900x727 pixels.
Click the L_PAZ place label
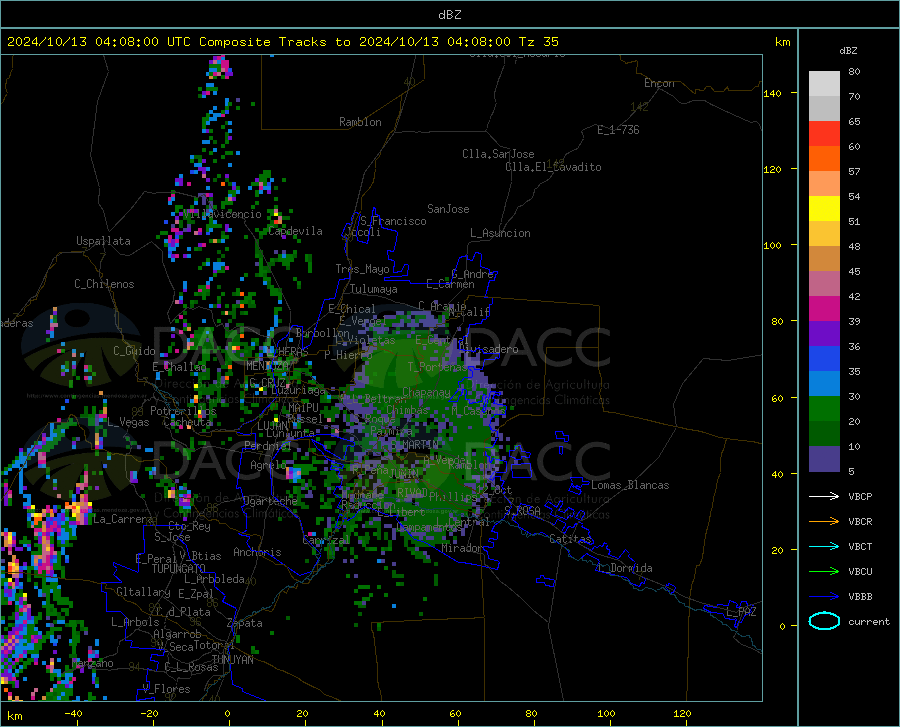pyautogui.click(x=741, y=612)
